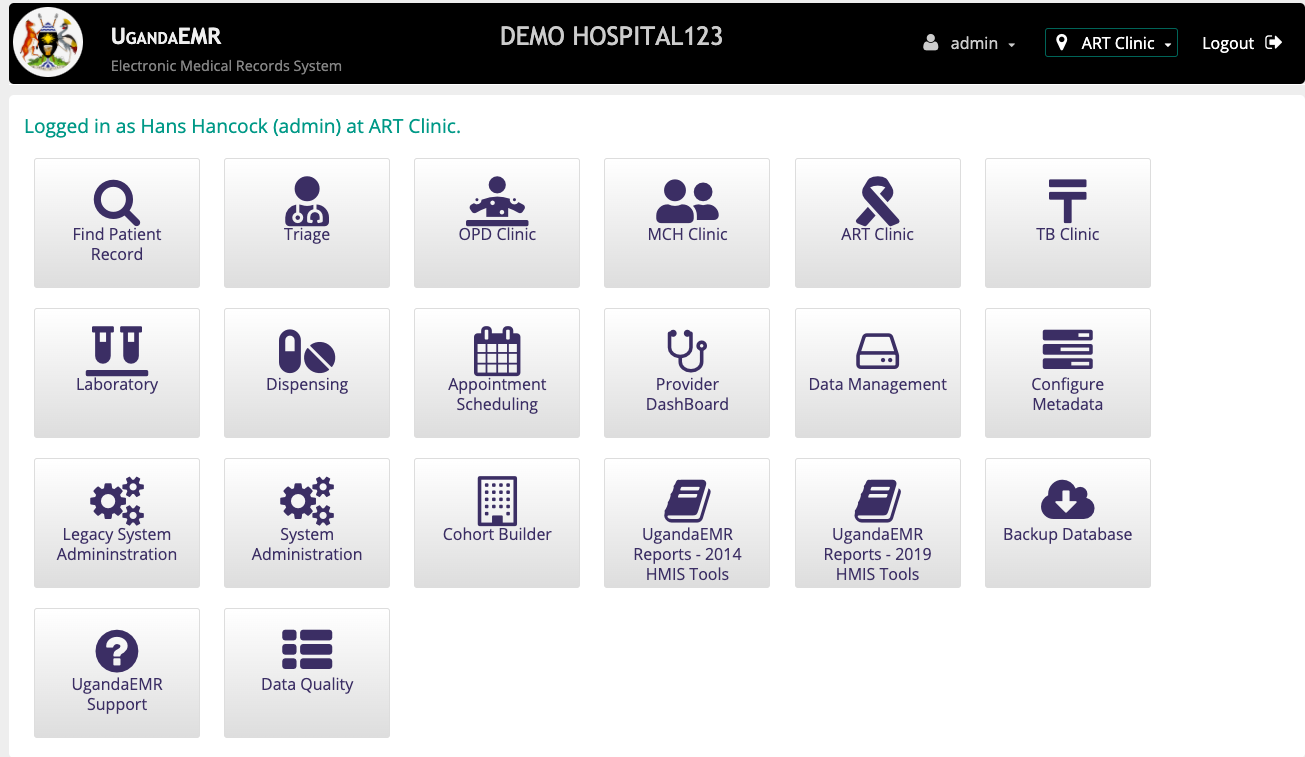The width and height of the screenshot is (1305, 757).
Task: Click the Triage nurse icon
Action: [x=307, y=201]
